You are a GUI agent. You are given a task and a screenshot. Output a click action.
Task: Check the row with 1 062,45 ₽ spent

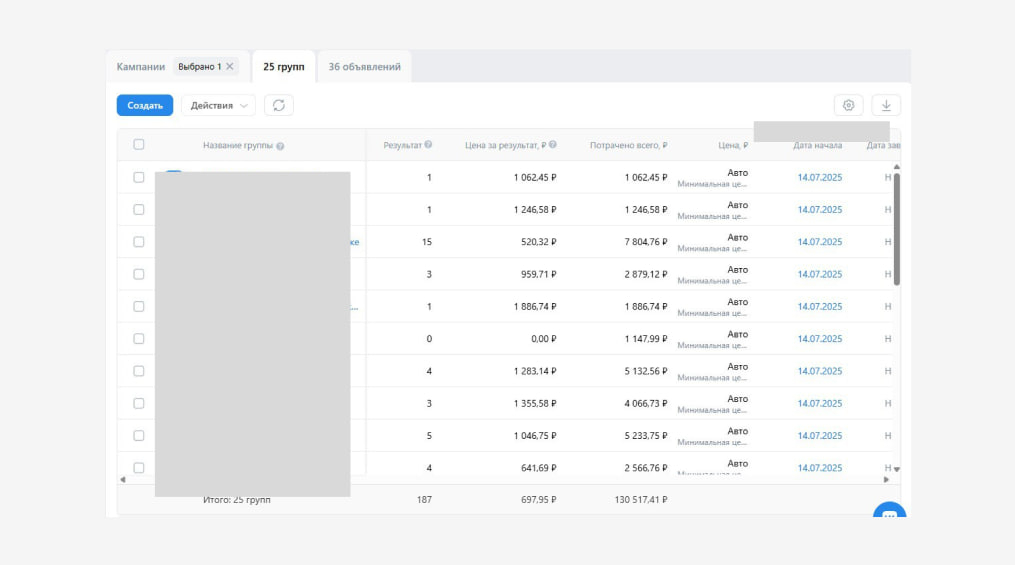(139, 177)
